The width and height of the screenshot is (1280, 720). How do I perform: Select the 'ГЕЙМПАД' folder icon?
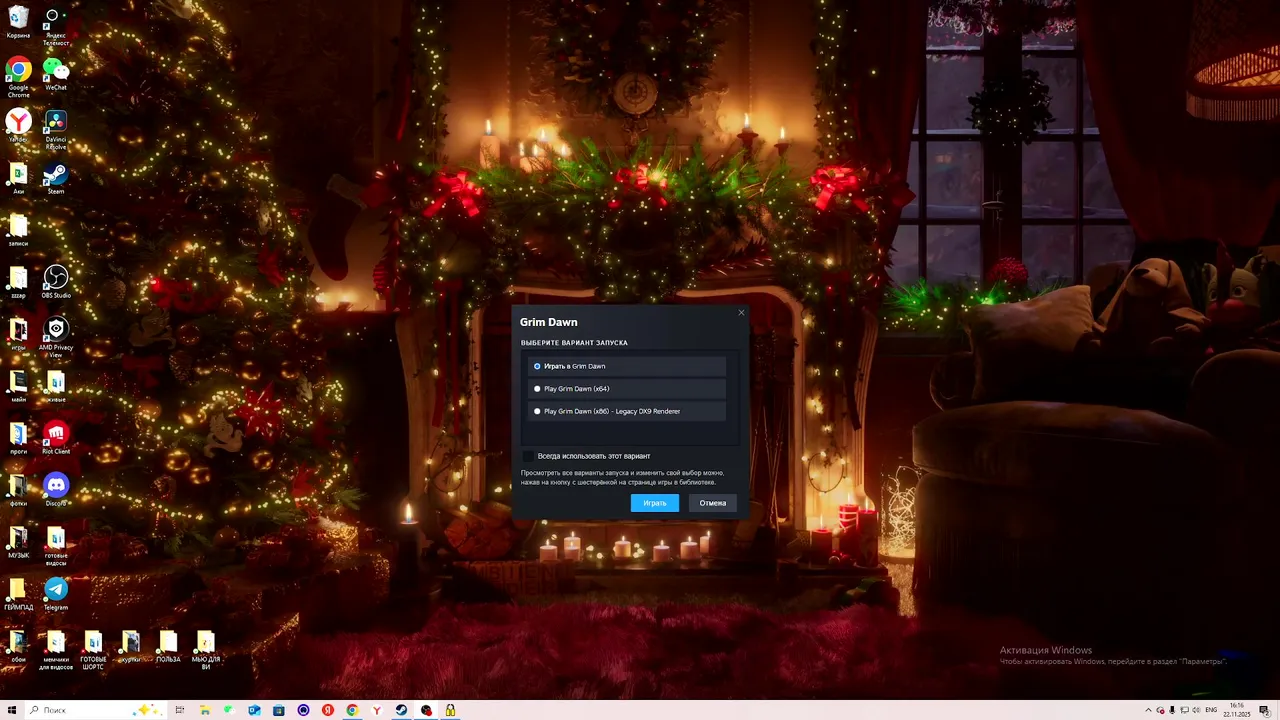[18, 594]
